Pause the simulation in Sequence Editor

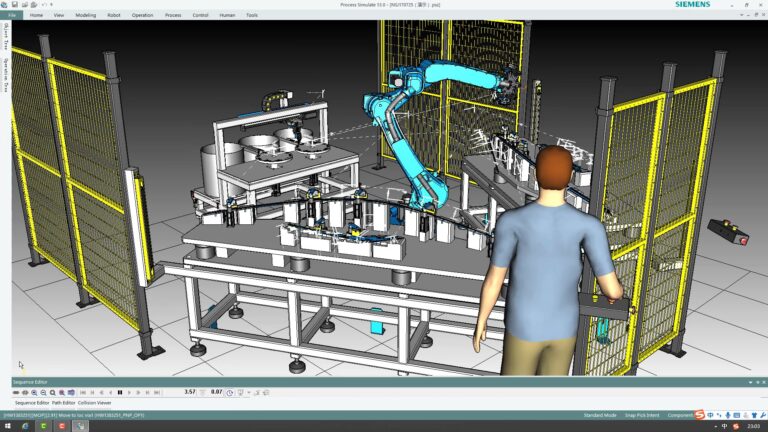coord(120,392)
